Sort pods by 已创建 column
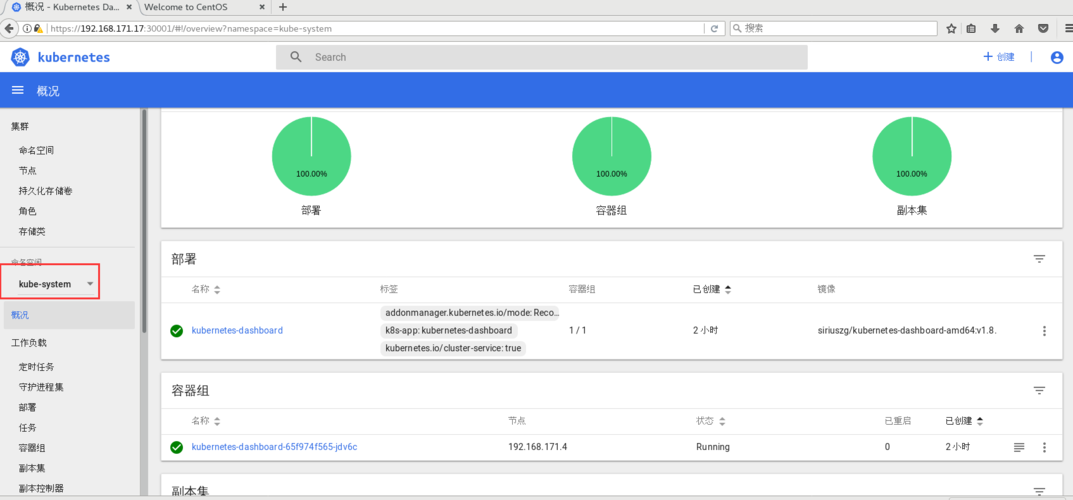This screenshot has width=1073, height=500. pyautogui.click(x=964, y=421)
